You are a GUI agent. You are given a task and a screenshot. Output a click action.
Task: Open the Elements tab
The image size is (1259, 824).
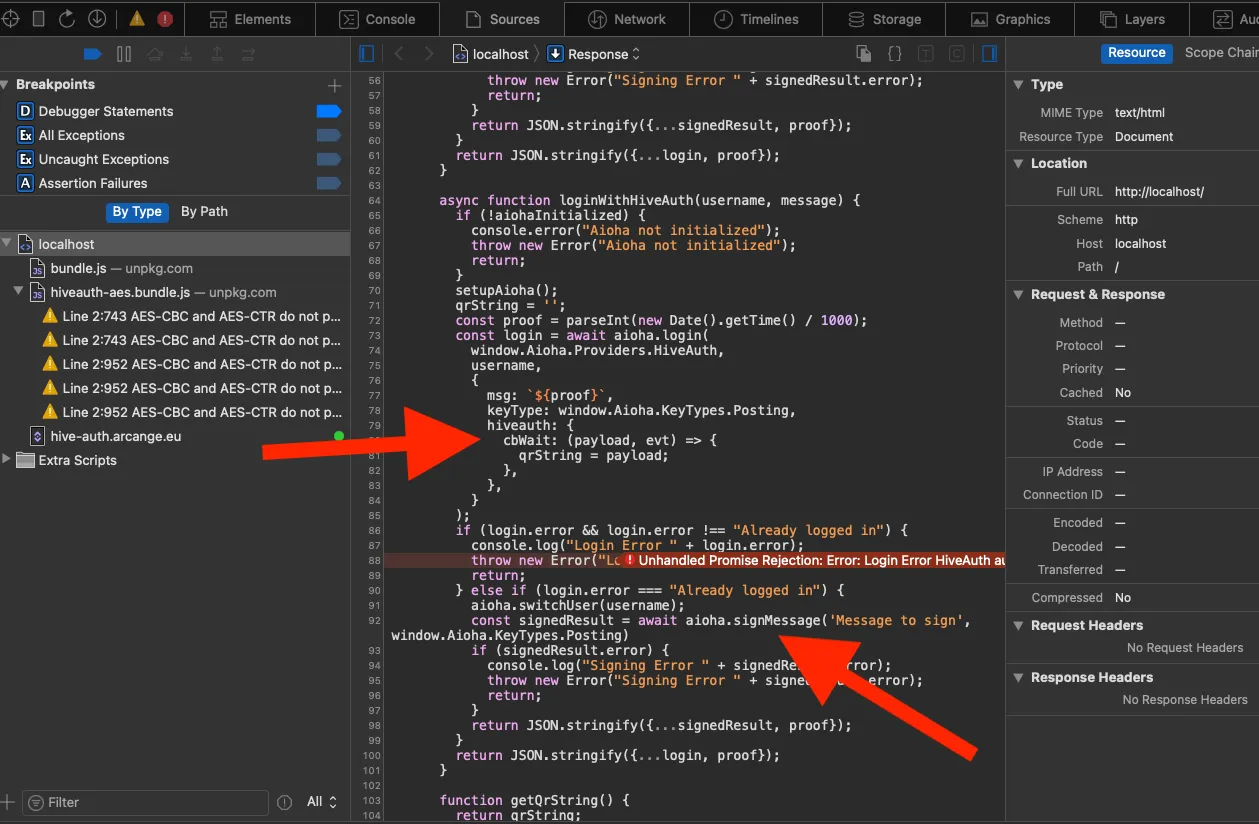coord(251,19)
